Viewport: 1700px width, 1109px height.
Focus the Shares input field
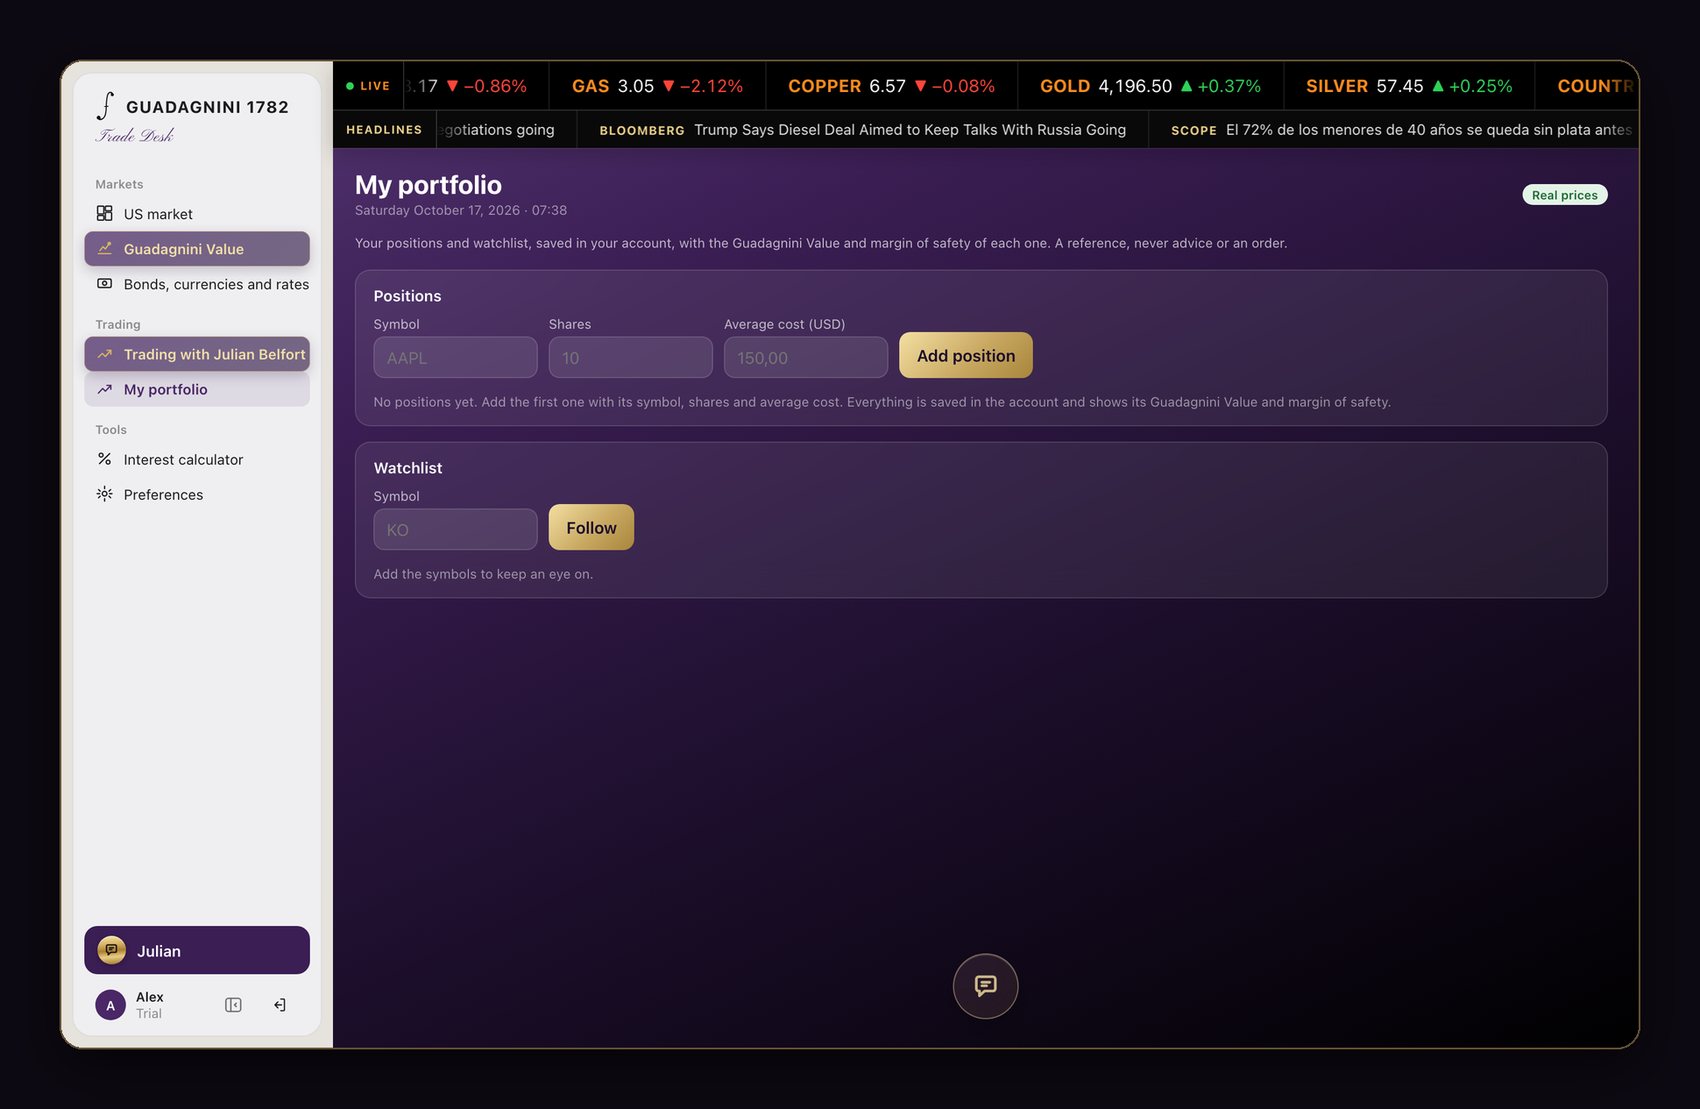[630, 357]
